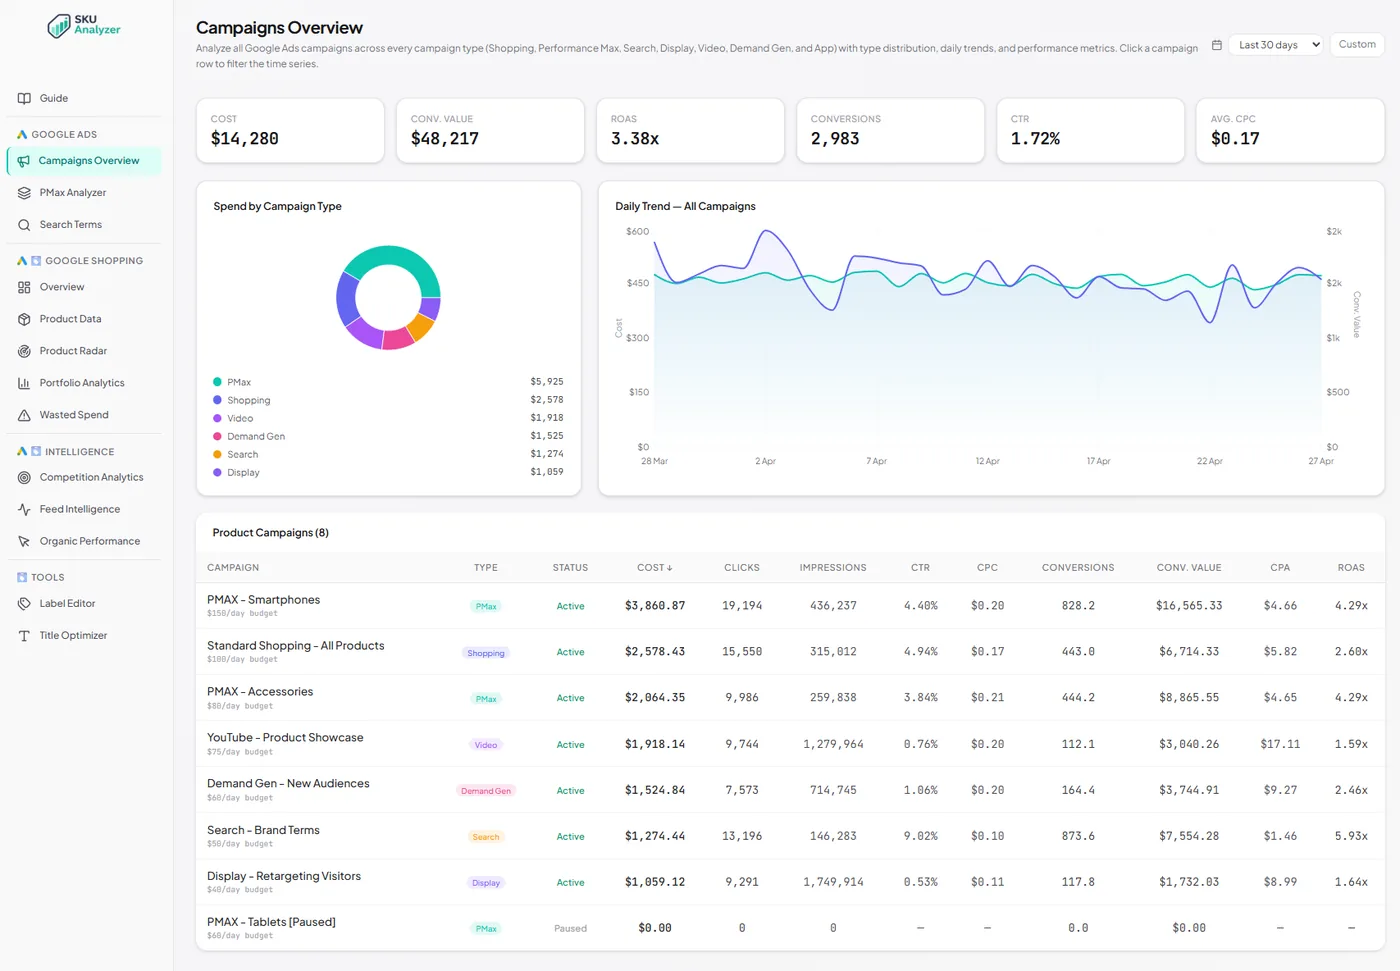Click the PMax Analyzer layers icon
The image size is (1400, 971).
click(24, 193)
